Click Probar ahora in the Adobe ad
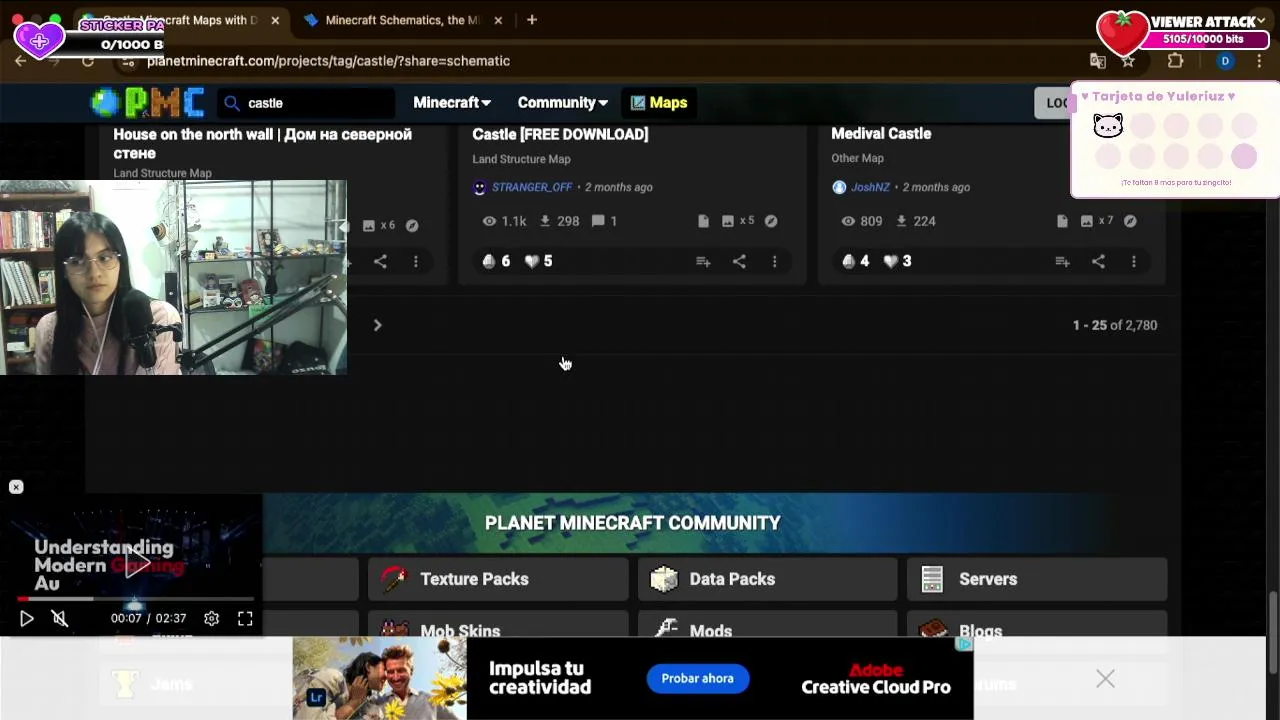 point(697,679)
